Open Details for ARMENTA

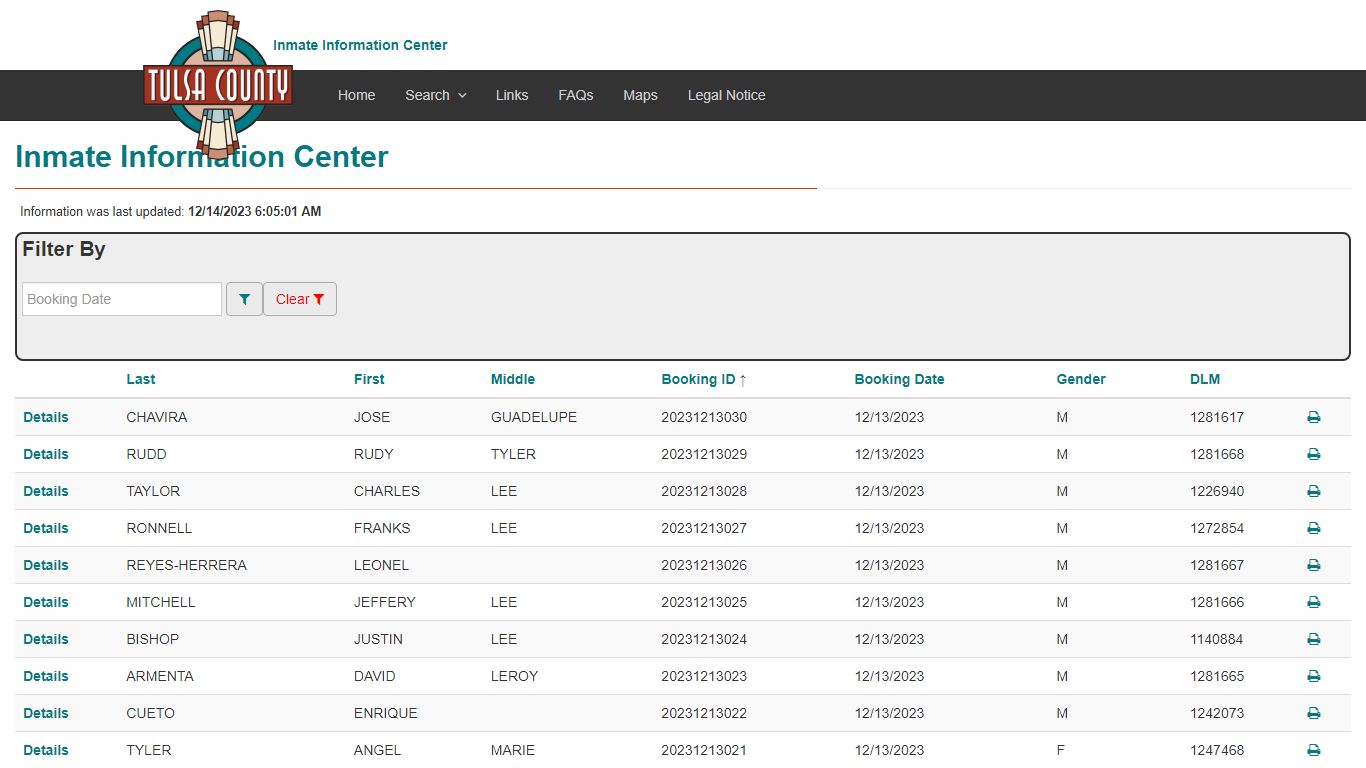pos(46,676)
